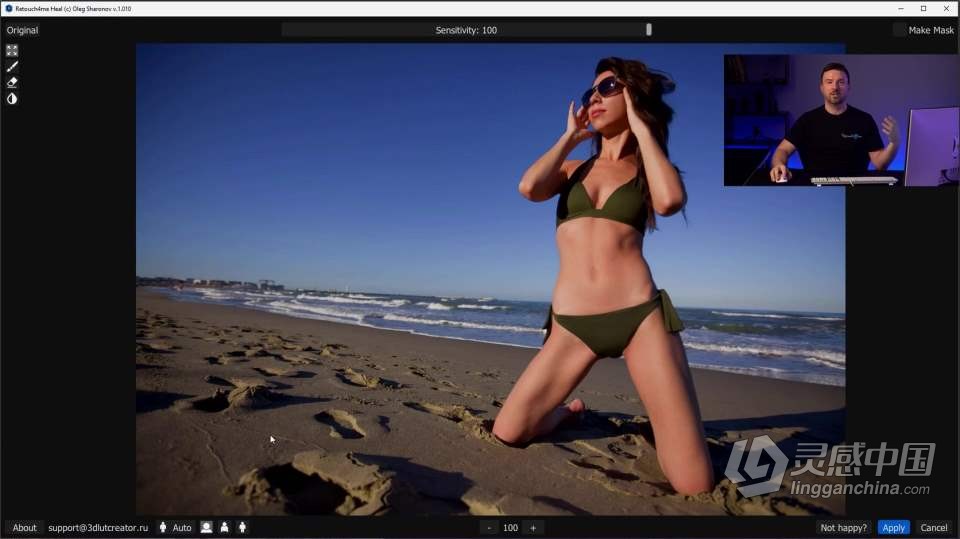Enable the Make Mask checkbox

899,30
